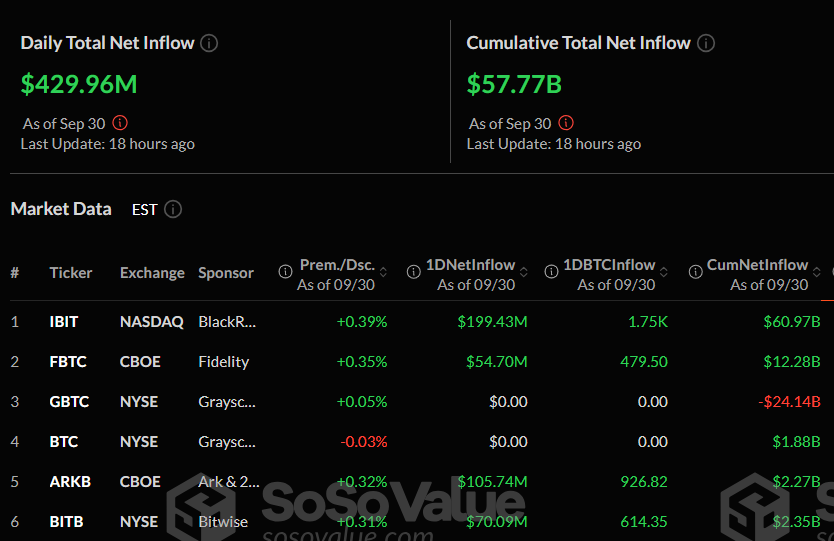Viewport: 834px width, 541px height.
Task: Sort by 1DNetInflow column arrows
Action: coord(523,272)
